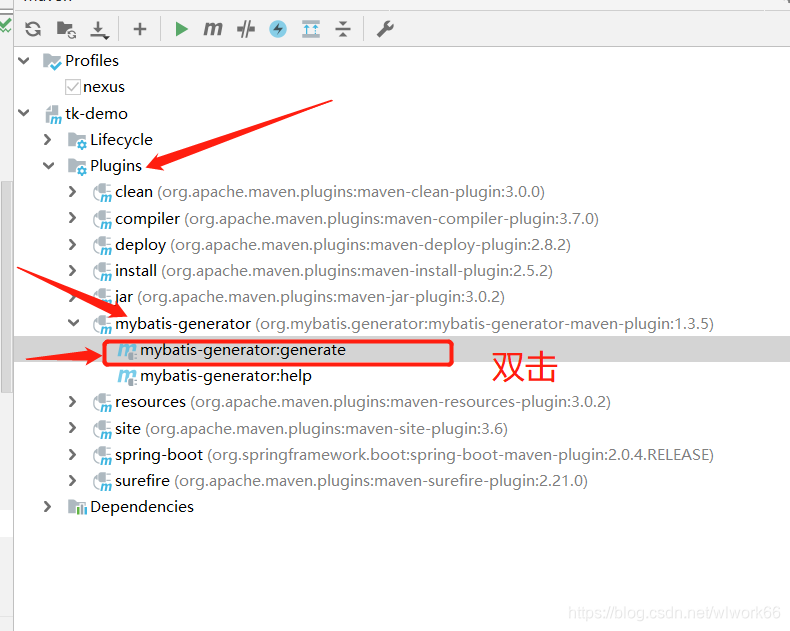Expand the Lifecycle node

48,140
